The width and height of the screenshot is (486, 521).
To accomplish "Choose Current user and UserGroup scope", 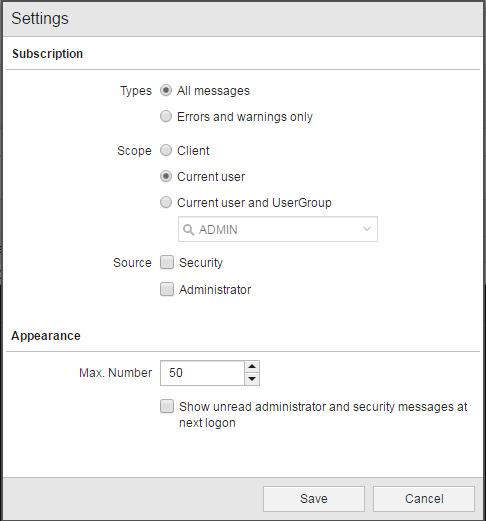I will point(166,202).
